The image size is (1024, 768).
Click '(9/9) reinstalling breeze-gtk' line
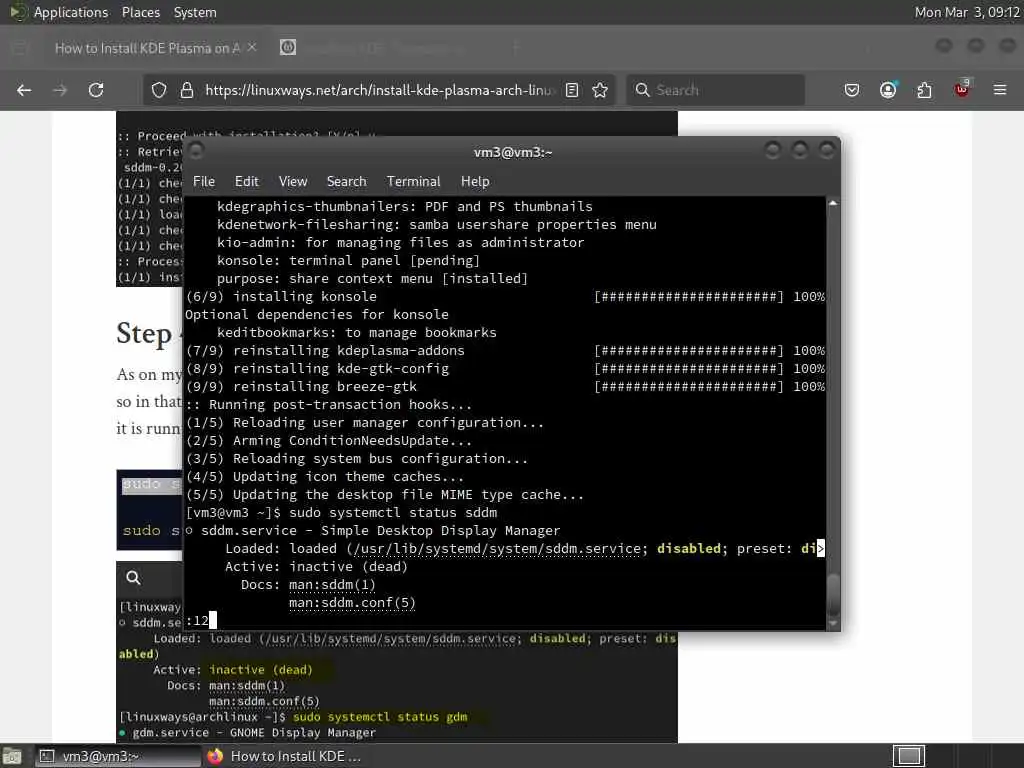(x=301, y=387)
